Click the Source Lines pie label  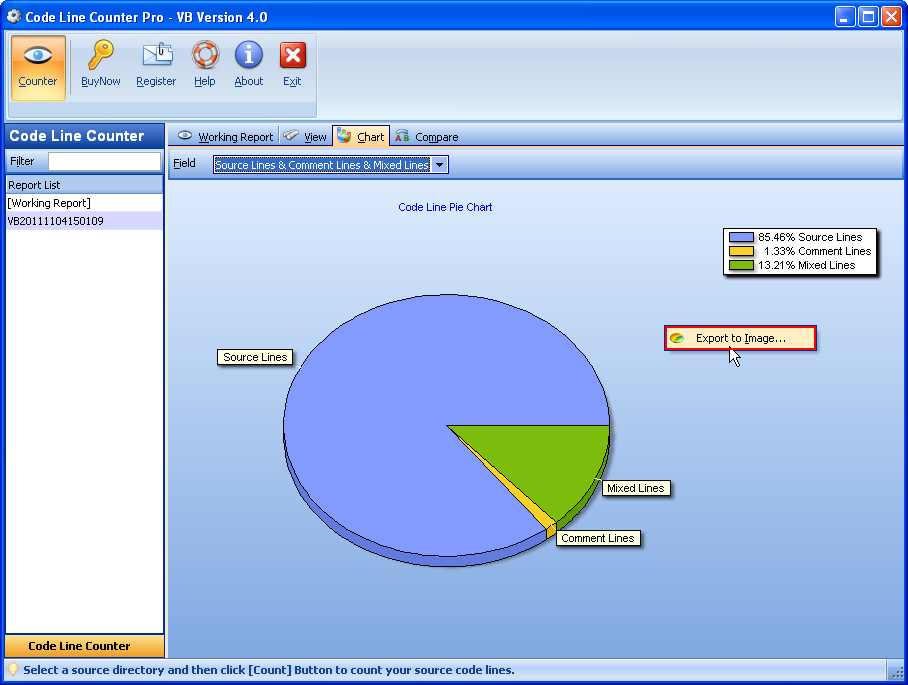pos(255,357)
